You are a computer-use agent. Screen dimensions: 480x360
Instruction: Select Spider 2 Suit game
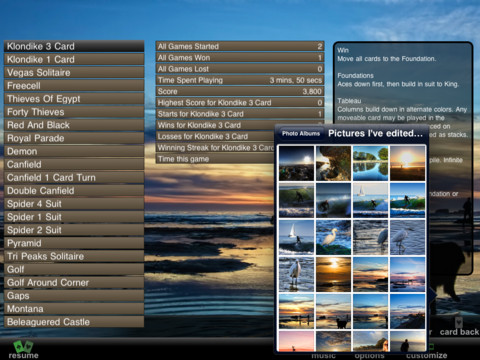pyautogui.click(x=74, y=230)
